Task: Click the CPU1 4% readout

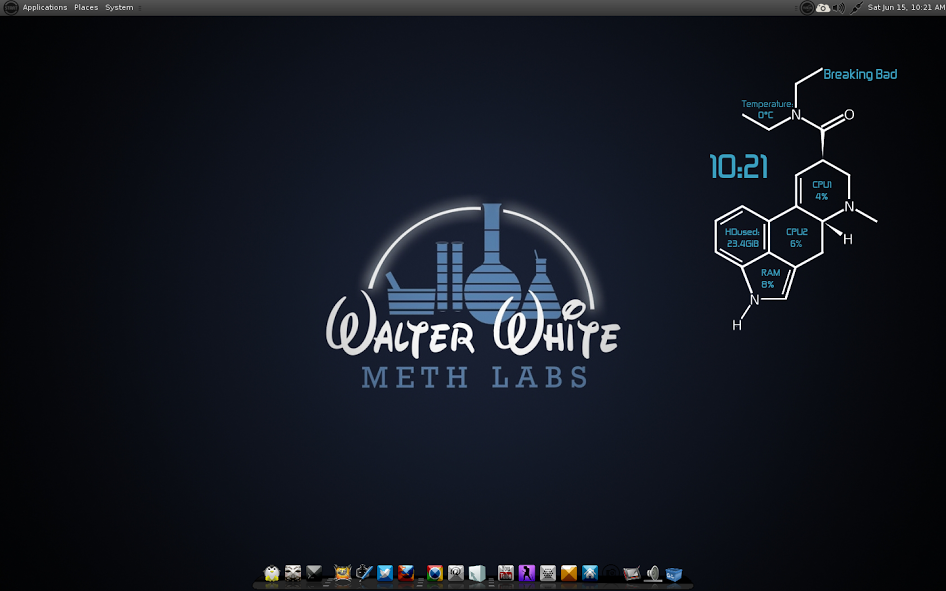Action: [x=822, y=191]
